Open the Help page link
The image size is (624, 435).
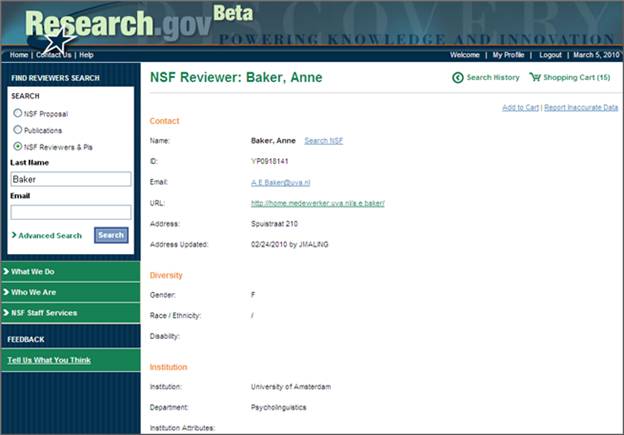coord(86,55)
